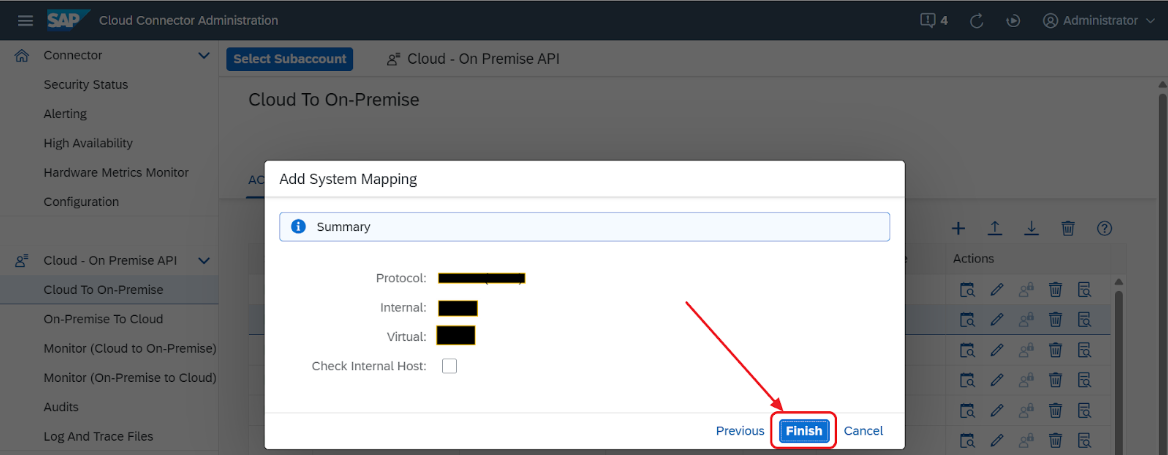Toggle the Check Internal Host checkbox
Viewport: 1168px width, 455px height.
pos(449,366)
